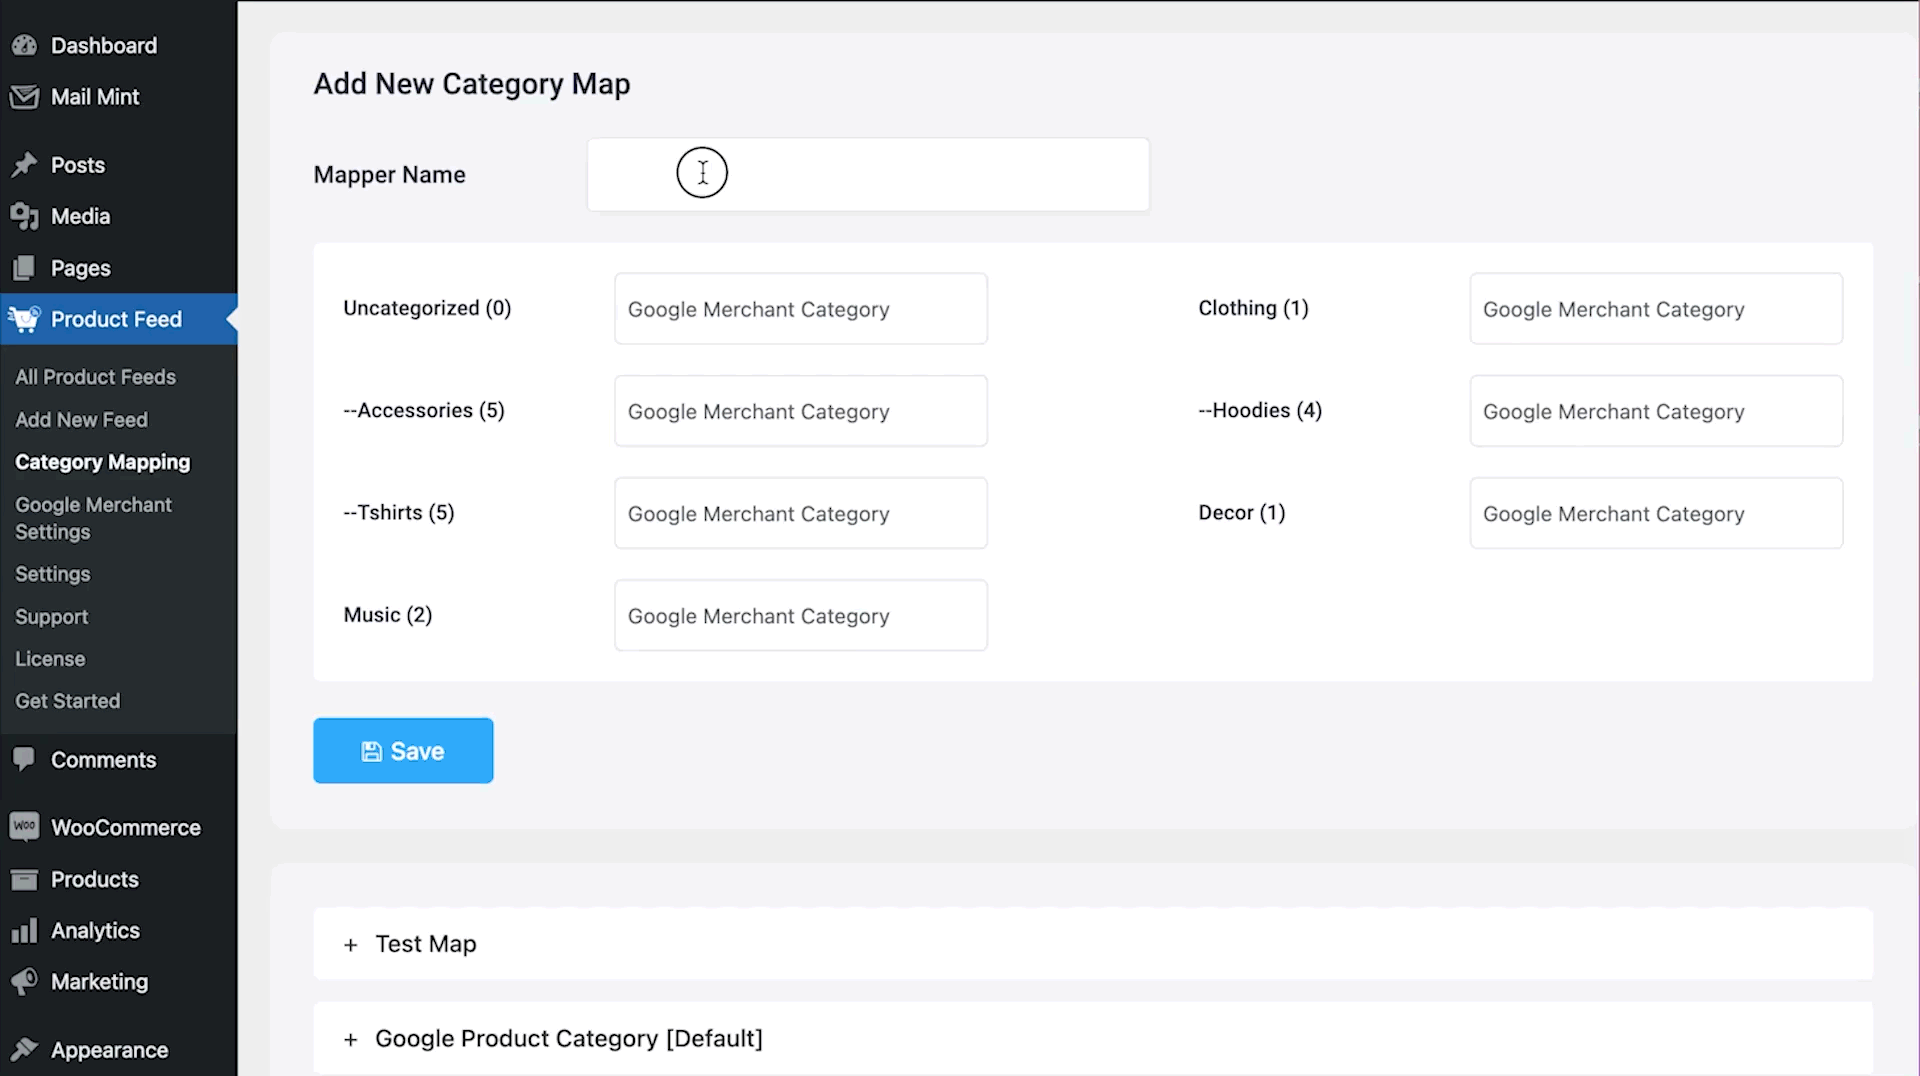Image resolution: width=1920 pixels, height=1076 pixels.
Task: Click the WooCommerce logo icon
Action: tap(24, 827)
